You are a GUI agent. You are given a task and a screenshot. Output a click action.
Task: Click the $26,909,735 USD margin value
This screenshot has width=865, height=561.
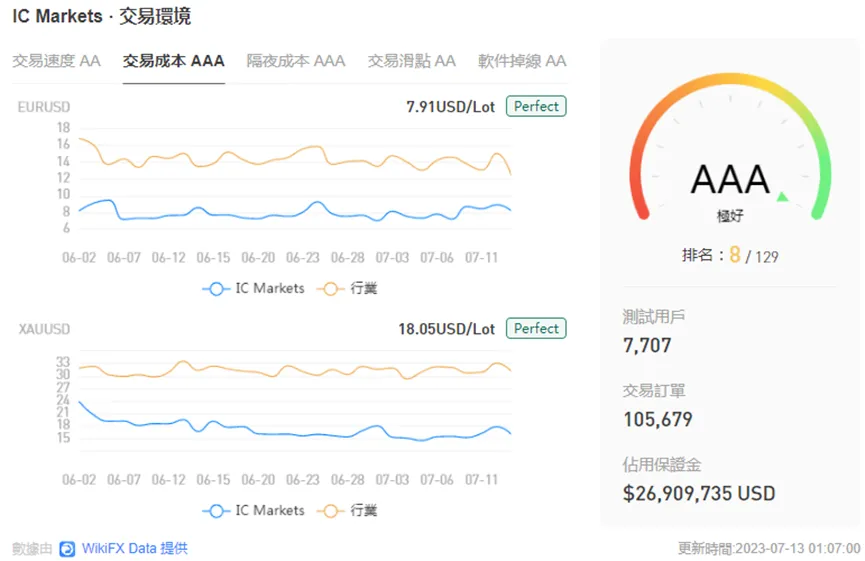pyautogui.click(x=699, y=494)
